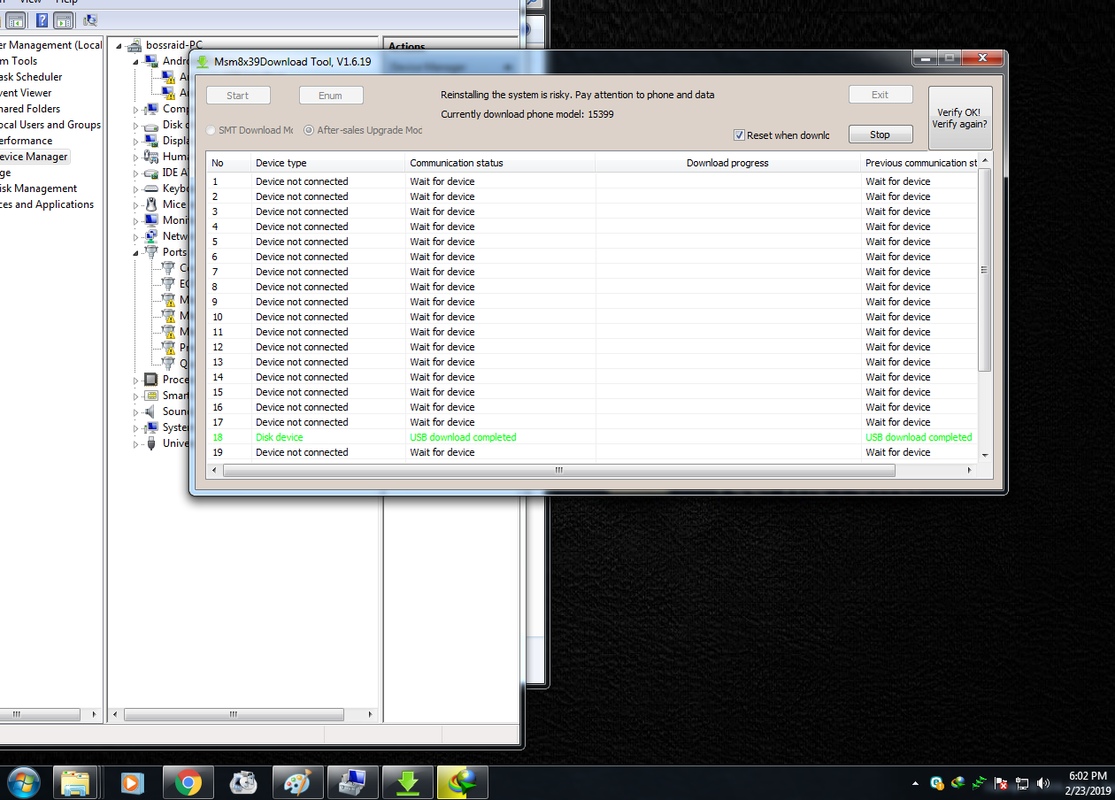Open the green download tool taskbar icon
Image resolution: width=1115 pixels, height=800 pixels.
tap(407, 783)
